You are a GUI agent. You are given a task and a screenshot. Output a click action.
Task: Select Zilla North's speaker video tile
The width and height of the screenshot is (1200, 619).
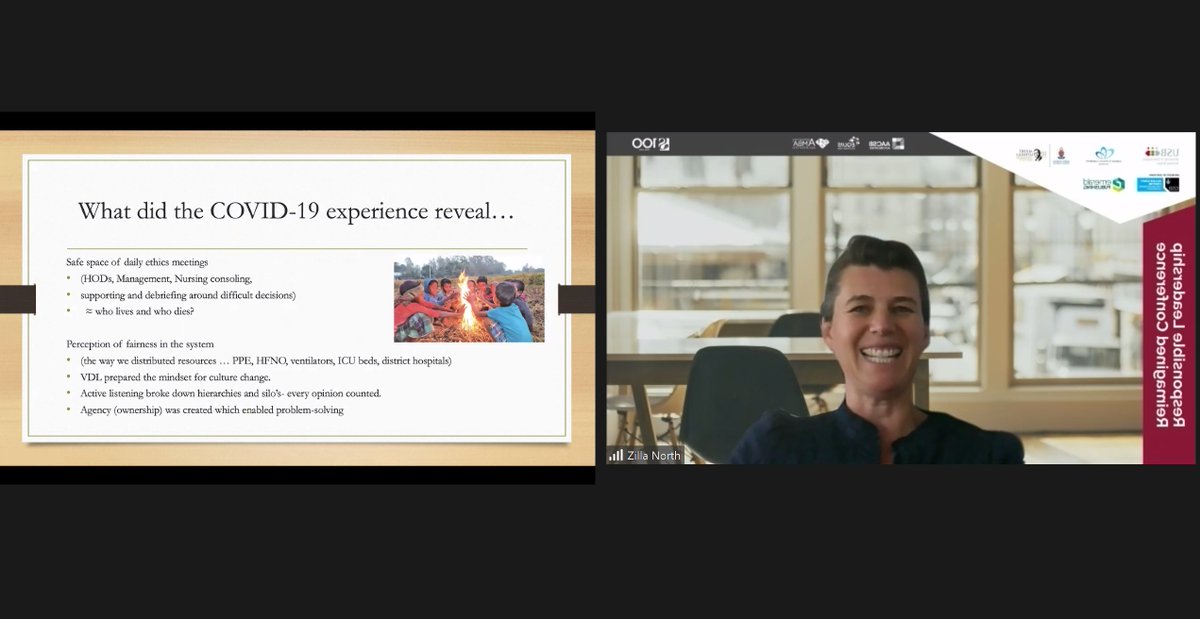pyautogui.click(x=901, y=298)
